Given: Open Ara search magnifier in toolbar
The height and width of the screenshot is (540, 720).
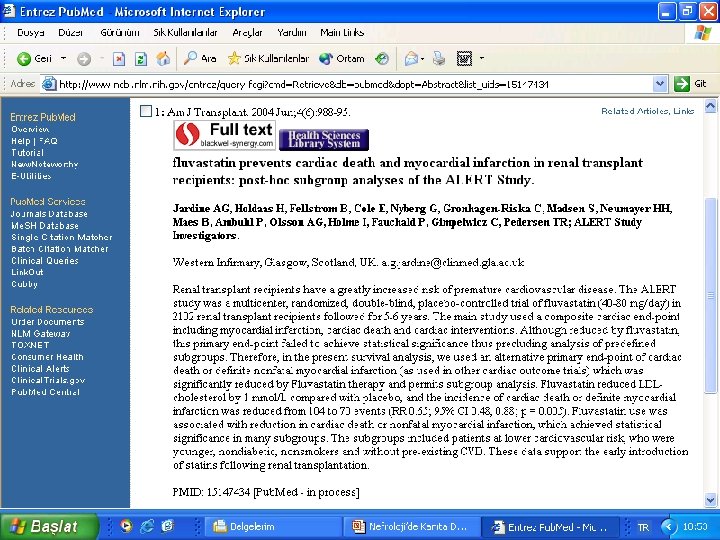Looking at the screenshot, I should coord(200,58).
